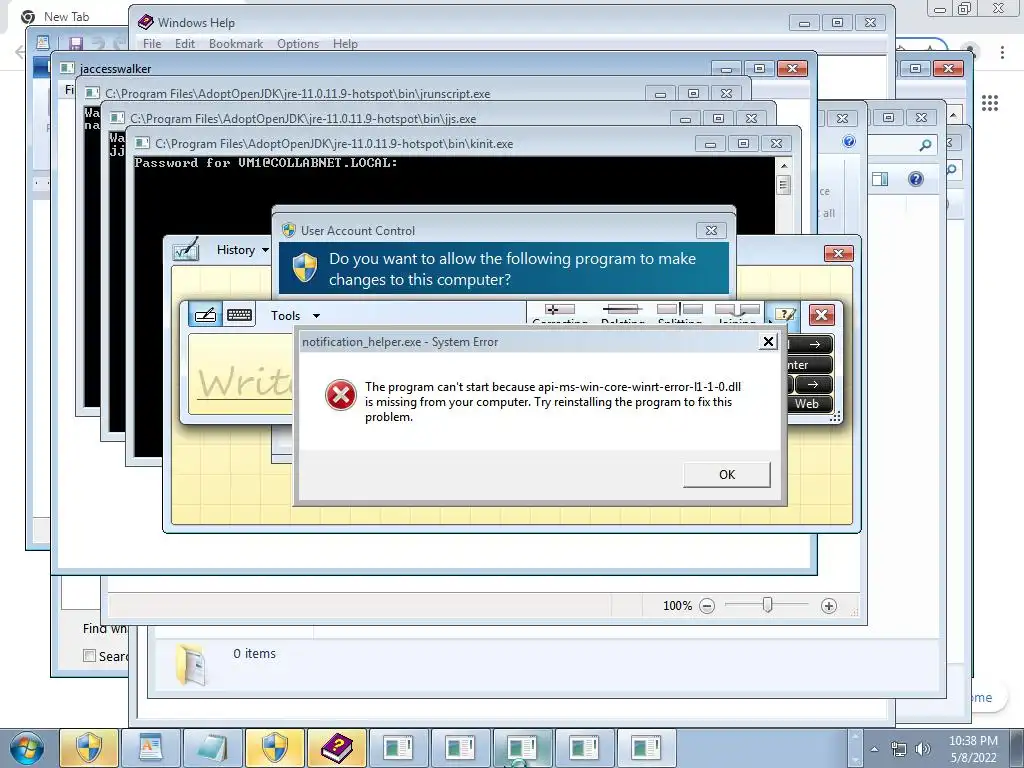Screen dimensions: 1024x768
Task: Show the Correcting gesture demo in the Input Panel
Action: tap(560, 313)
